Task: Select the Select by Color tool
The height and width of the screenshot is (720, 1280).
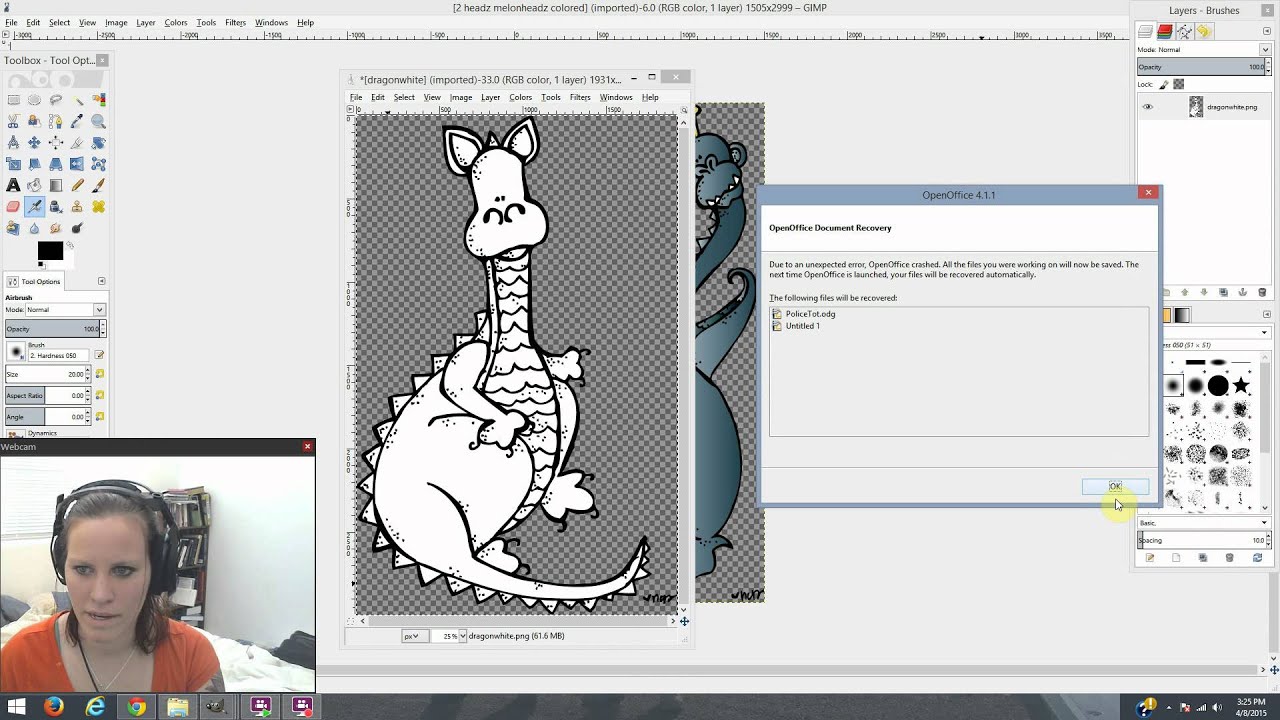Action: 98,100
